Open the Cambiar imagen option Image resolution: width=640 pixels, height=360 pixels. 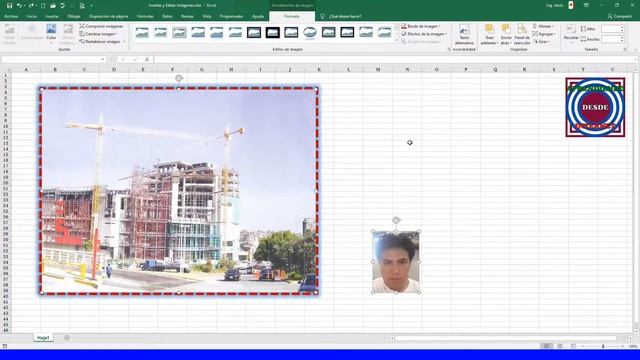[x=99, y=34]
